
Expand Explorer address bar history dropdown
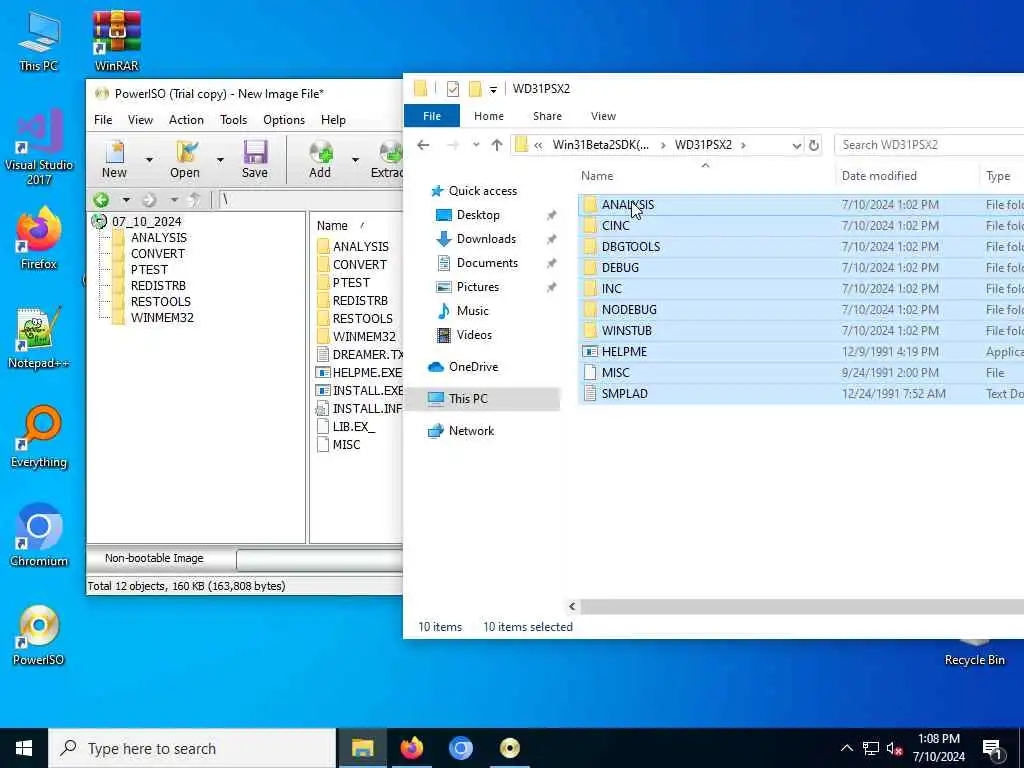(x=797, y=145)
